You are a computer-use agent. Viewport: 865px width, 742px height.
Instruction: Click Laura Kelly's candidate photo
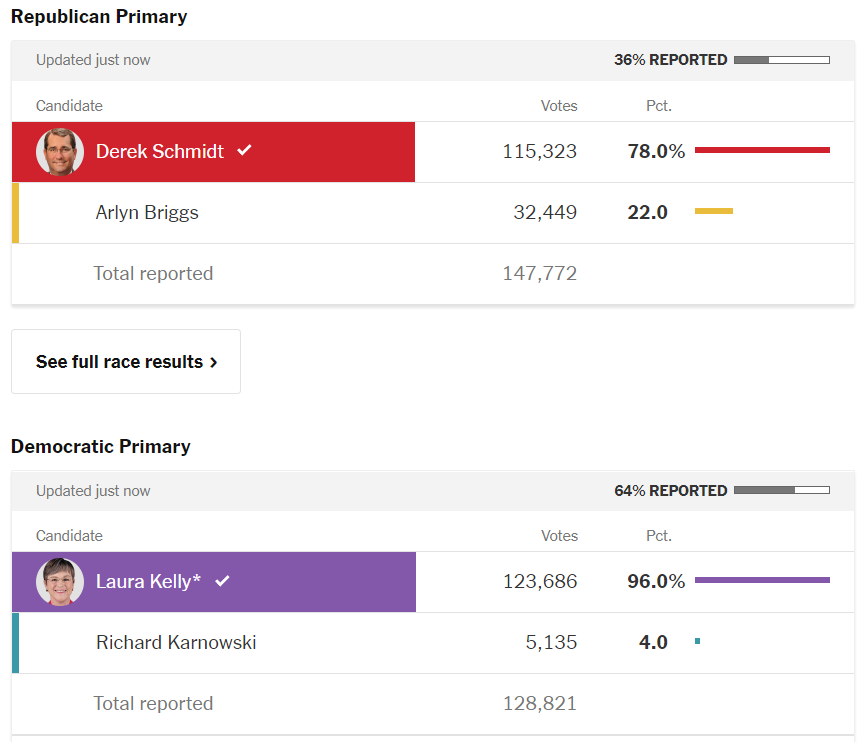pyautogui.click(x=60, y=582)
